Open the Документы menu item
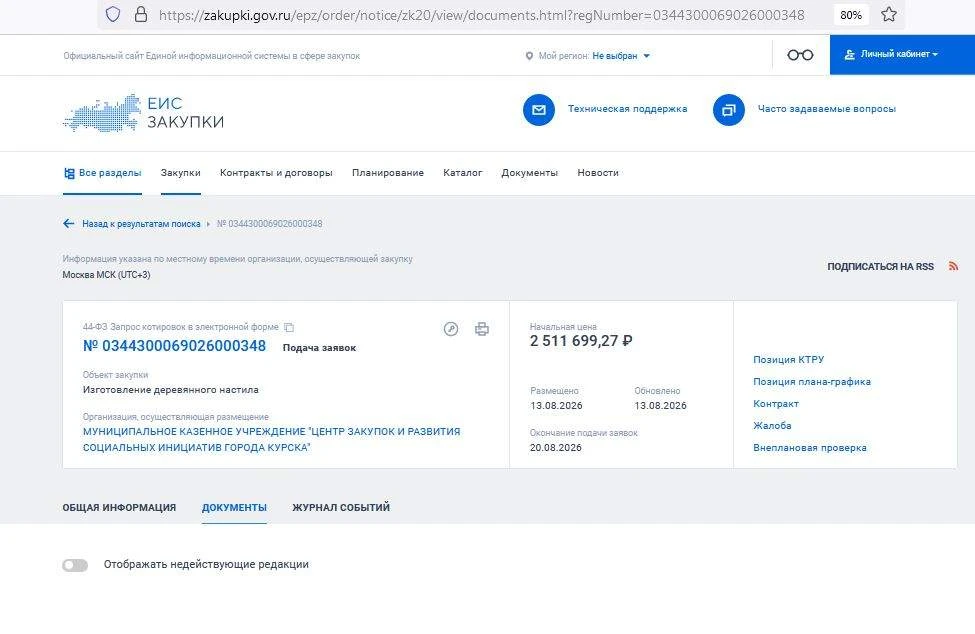This screenshot has height=634, width=975. pos(530,173)
